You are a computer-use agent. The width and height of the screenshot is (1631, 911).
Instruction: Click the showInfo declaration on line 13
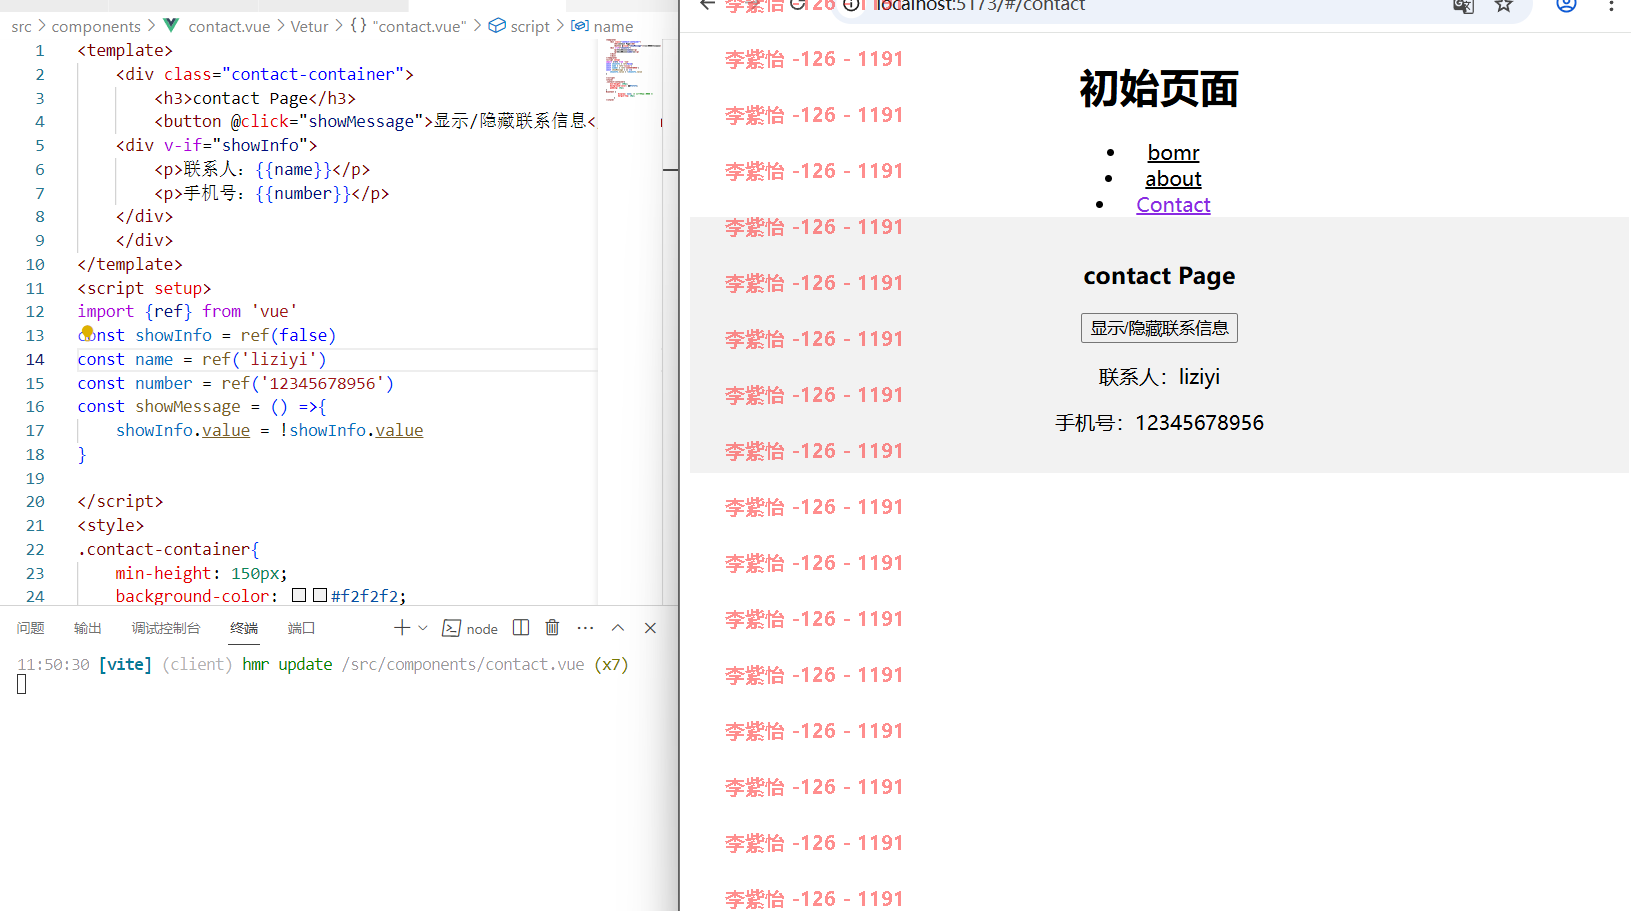174,335
